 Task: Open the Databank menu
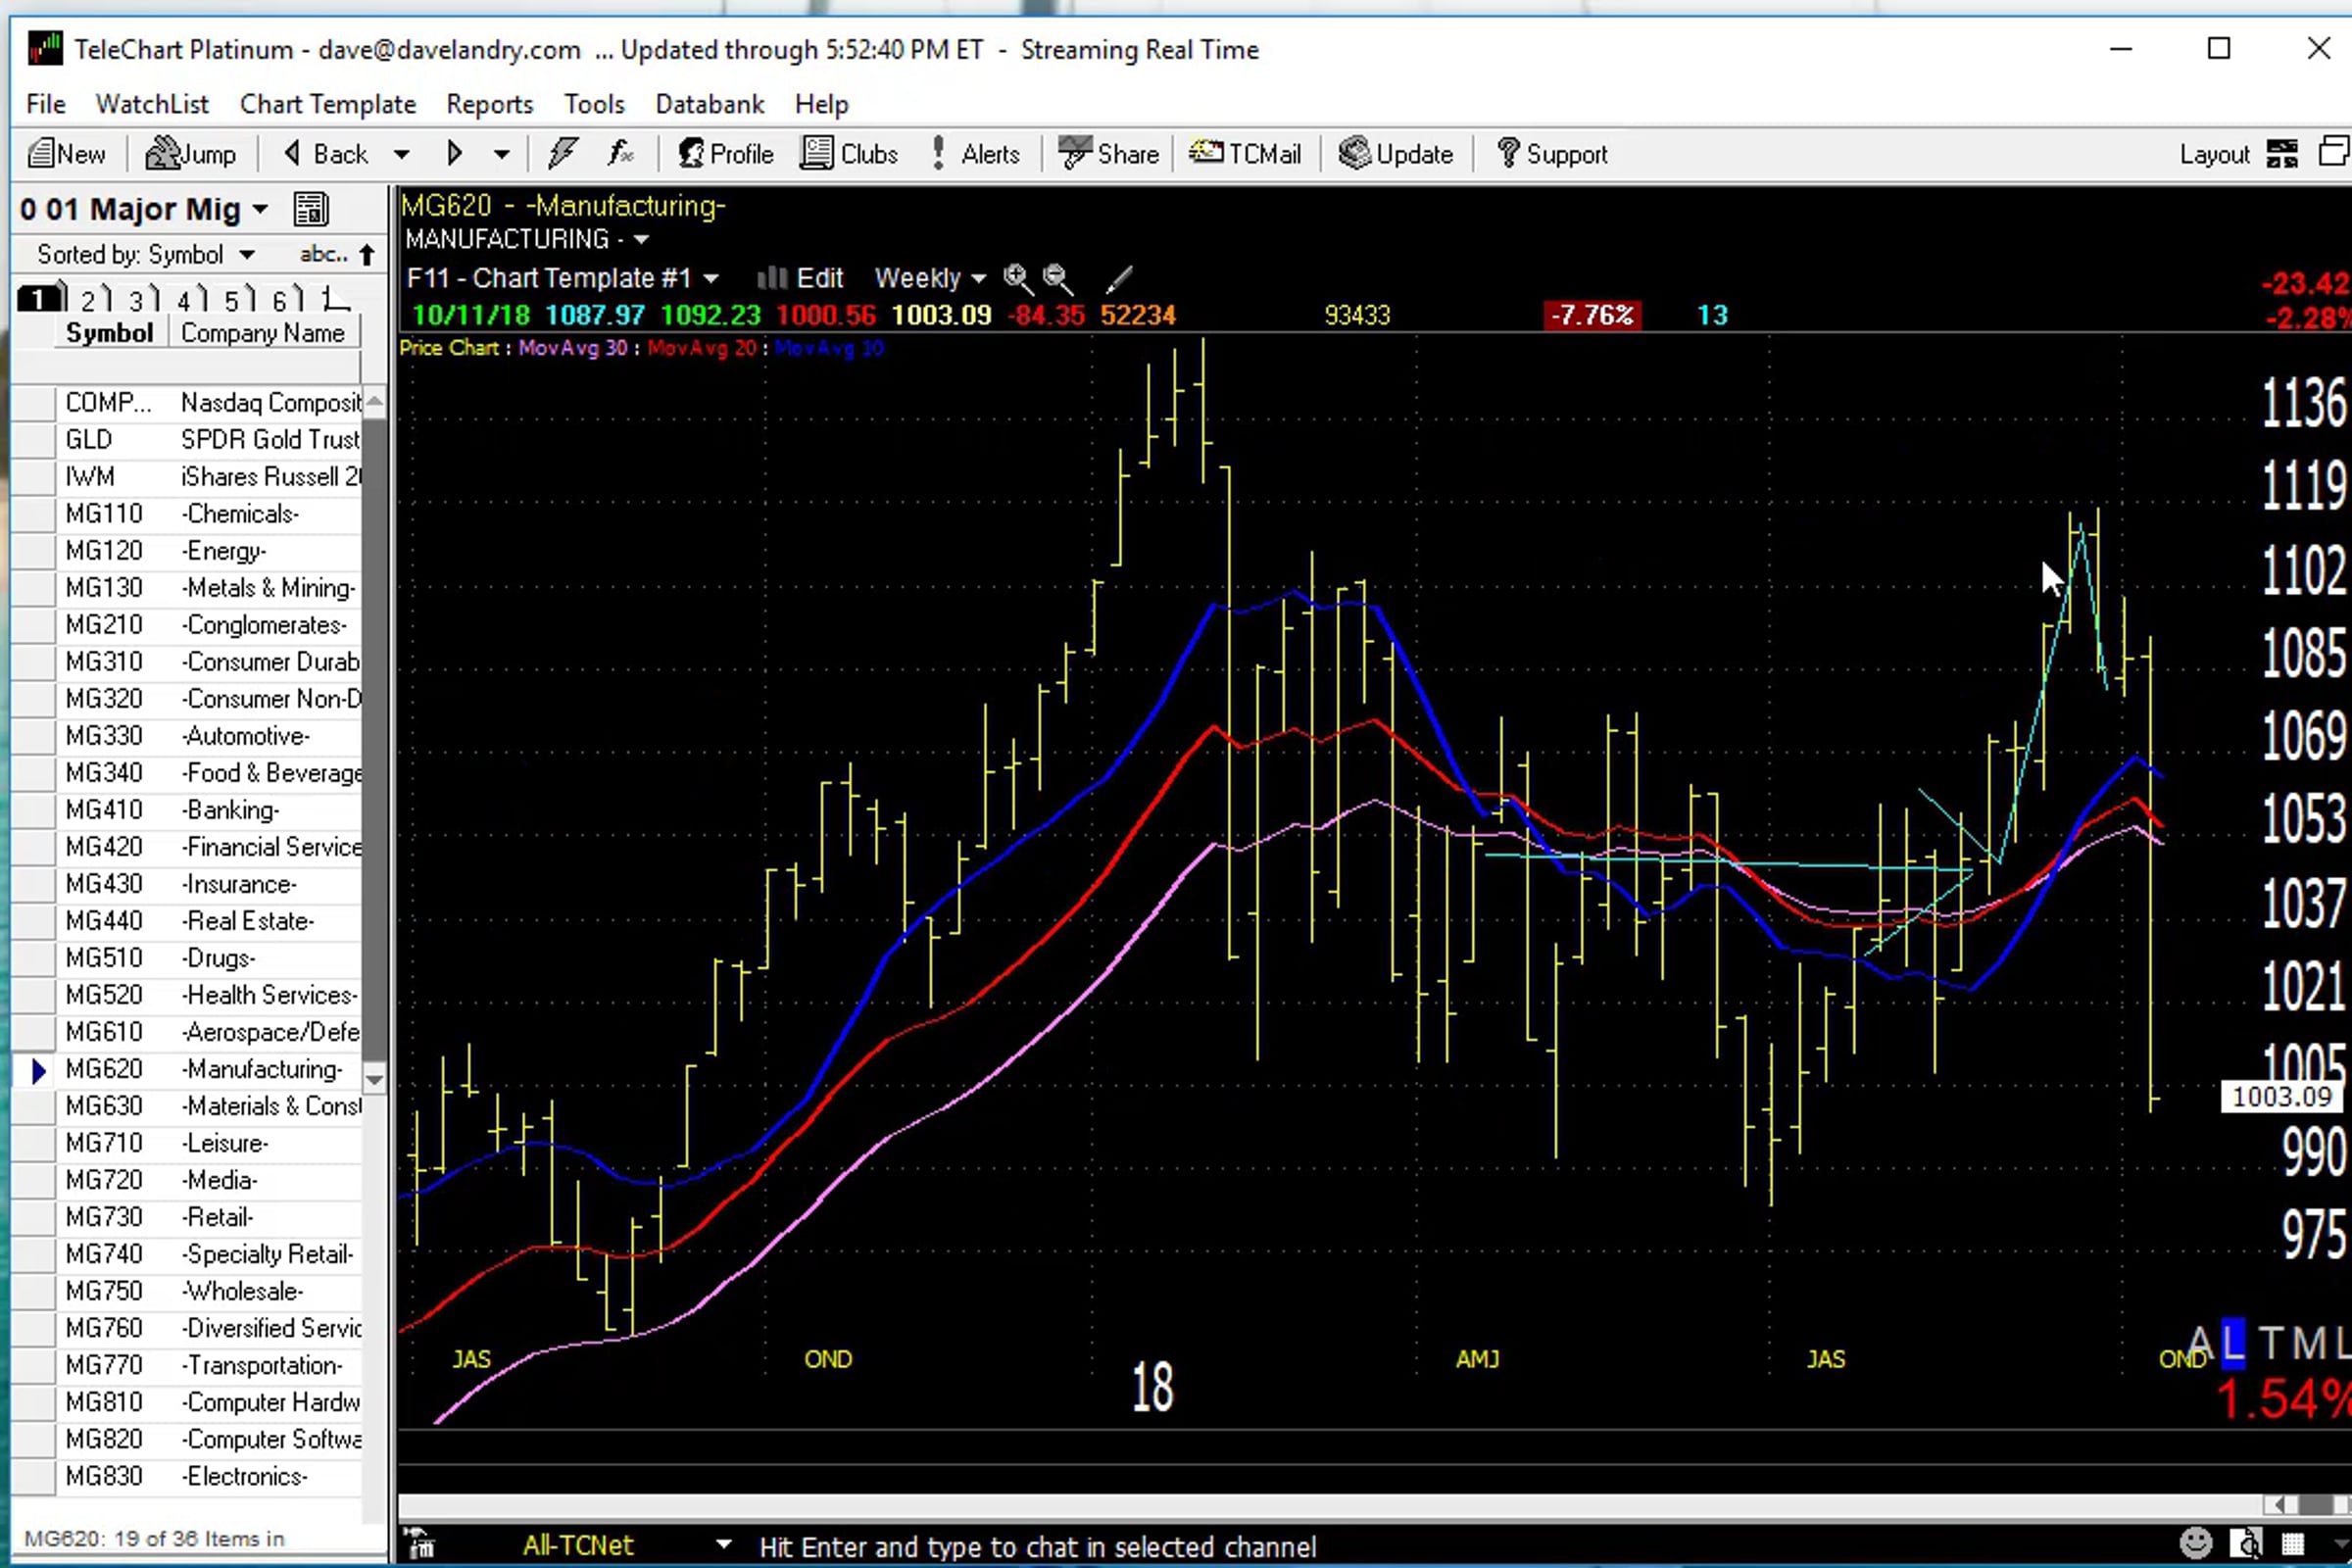pyautogui.click(x=710, y=104)
